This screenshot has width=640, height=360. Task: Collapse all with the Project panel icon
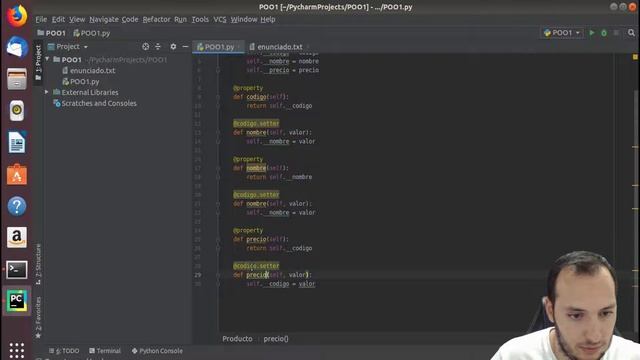click(x=158, y=47)
